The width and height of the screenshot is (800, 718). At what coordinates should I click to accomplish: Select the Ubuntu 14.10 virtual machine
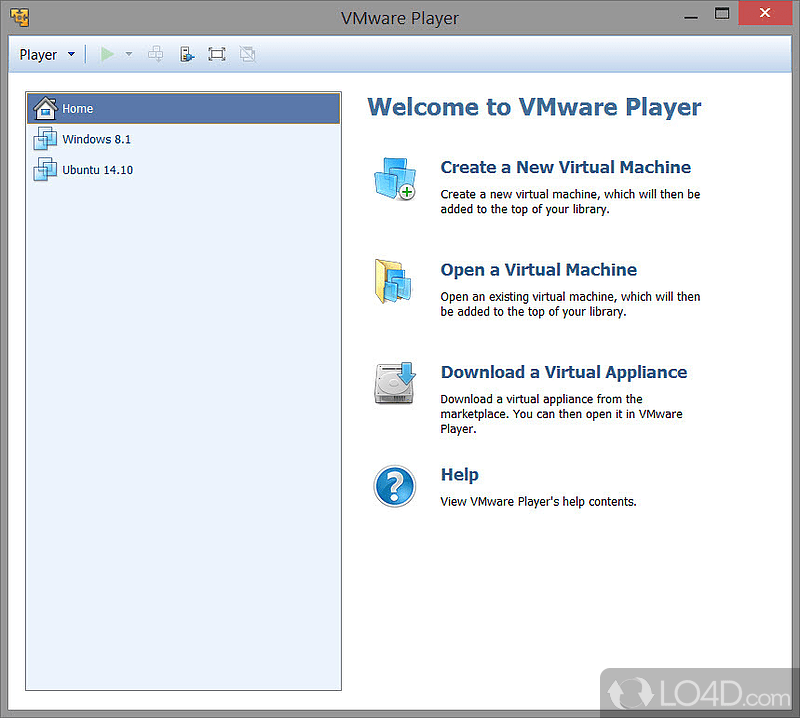184,169
